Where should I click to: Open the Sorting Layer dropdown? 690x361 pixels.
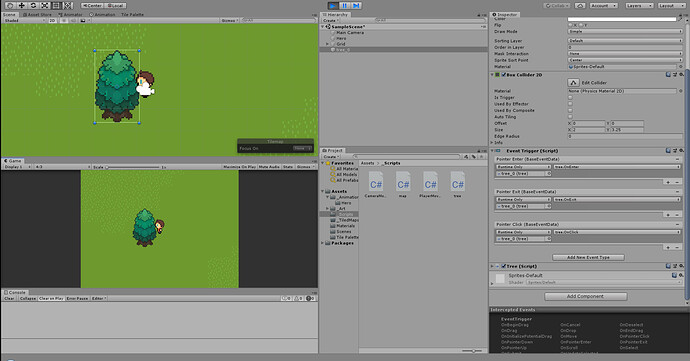pos(625,41)
